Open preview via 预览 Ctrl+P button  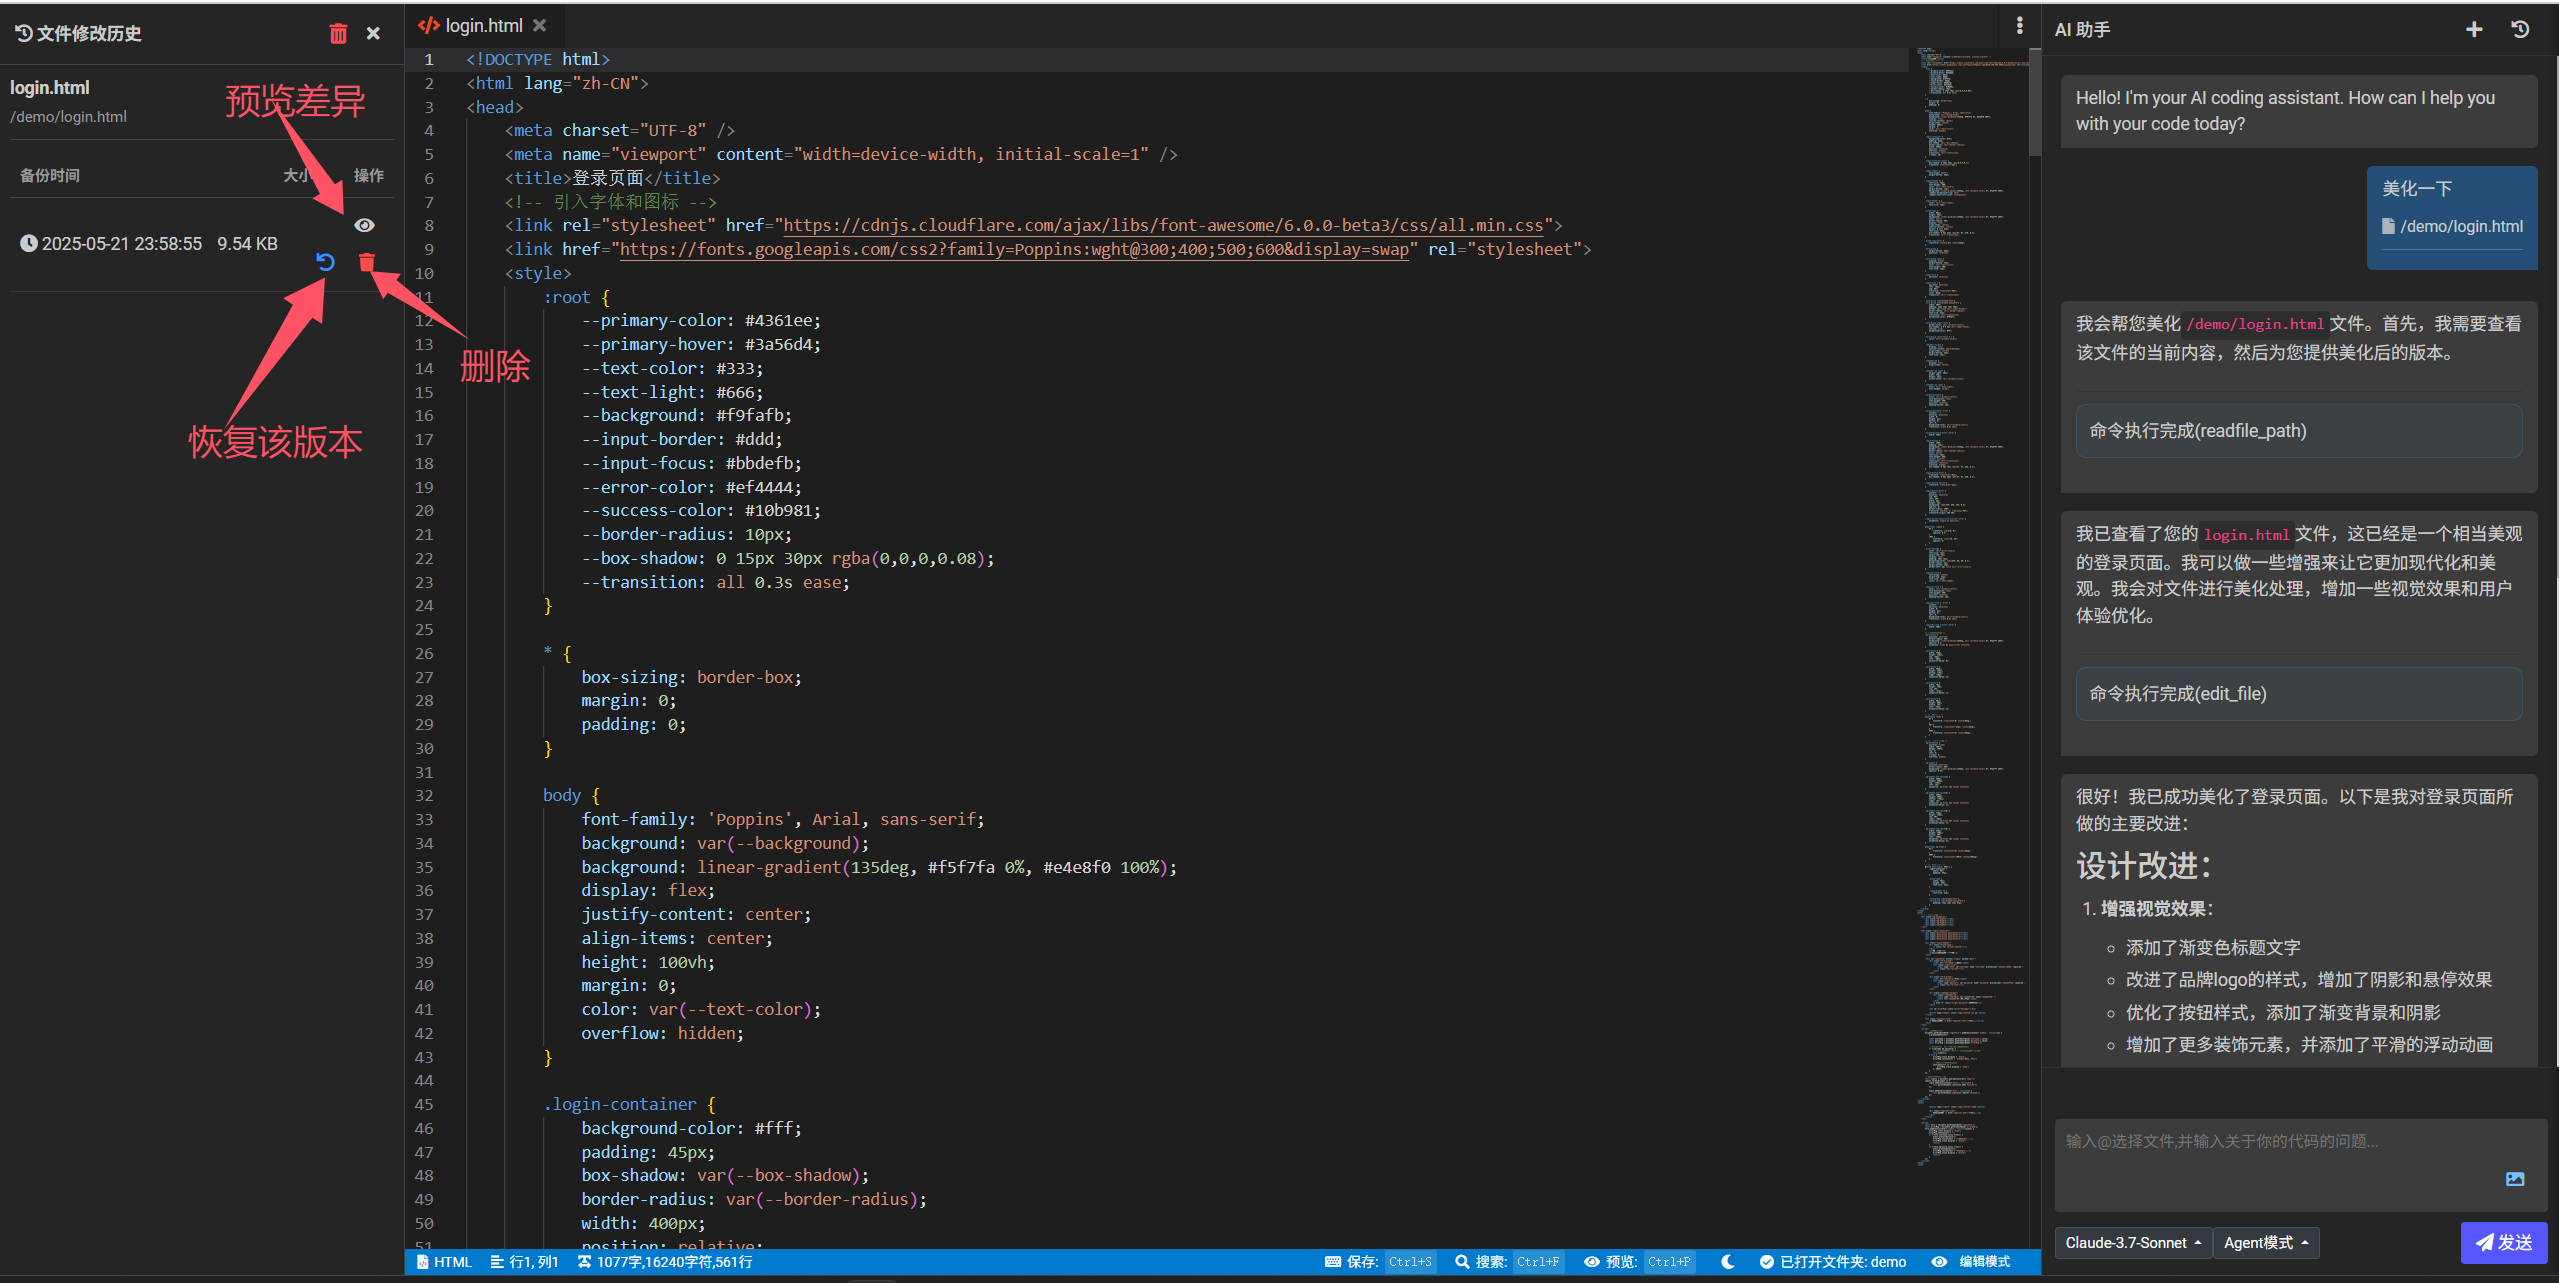pyautogui.click(x=1638, y=1262)
